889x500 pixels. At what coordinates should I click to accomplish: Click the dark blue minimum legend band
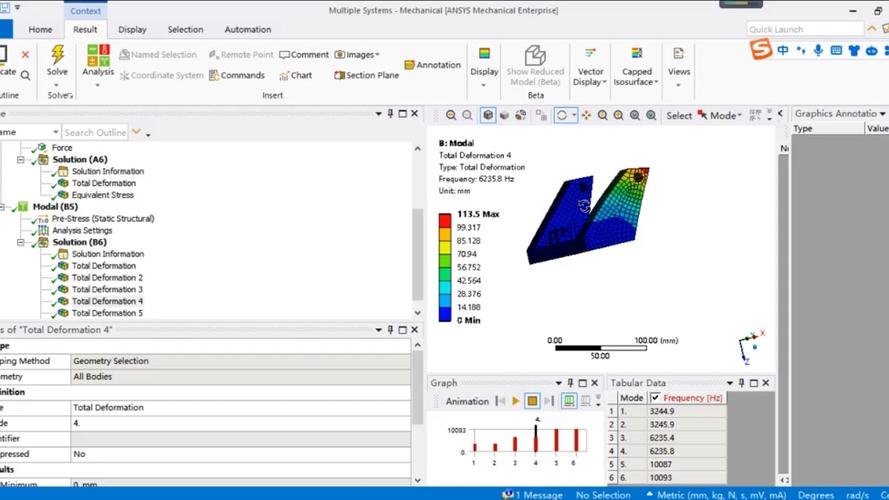pos(444,314)
